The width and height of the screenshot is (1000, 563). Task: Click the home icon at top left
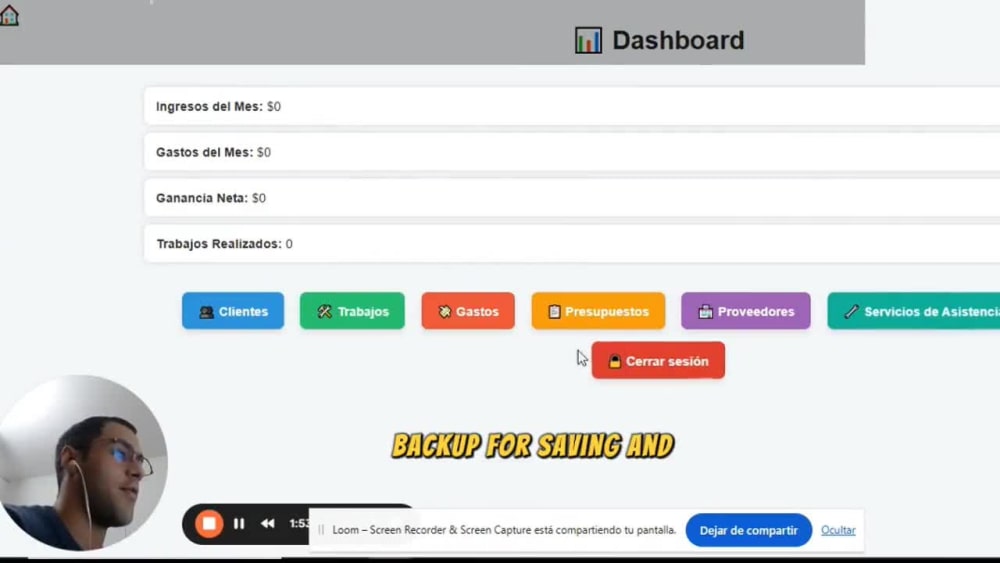[9, 15]
